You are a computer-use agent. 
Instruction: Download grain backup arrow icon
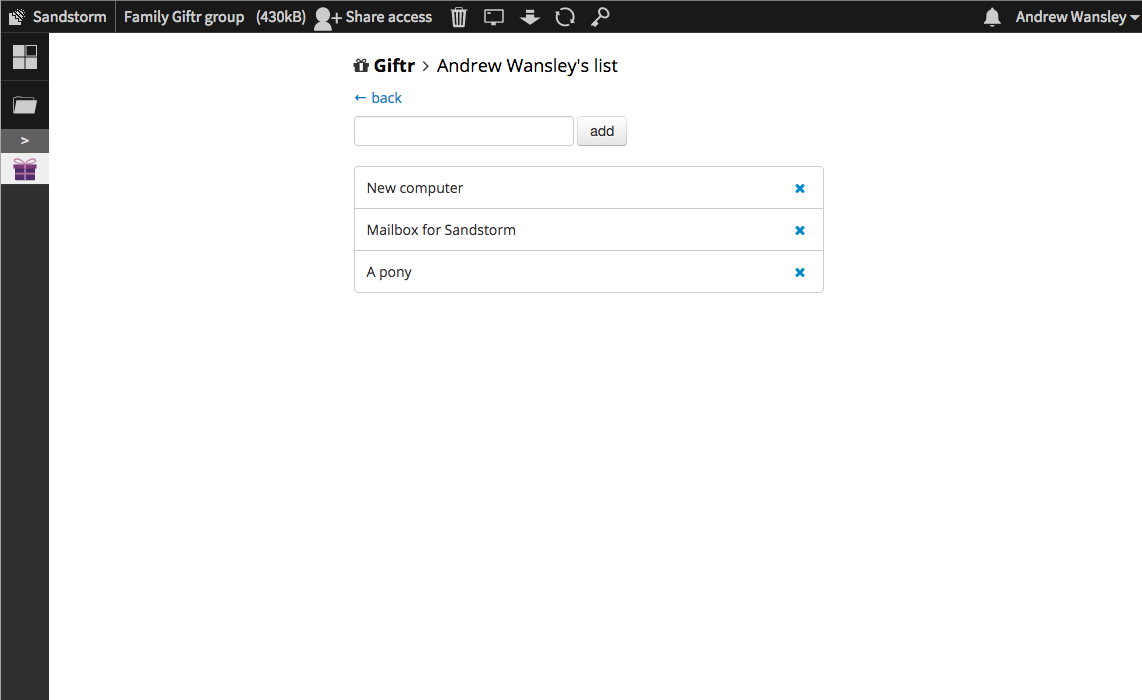point(529,17)
